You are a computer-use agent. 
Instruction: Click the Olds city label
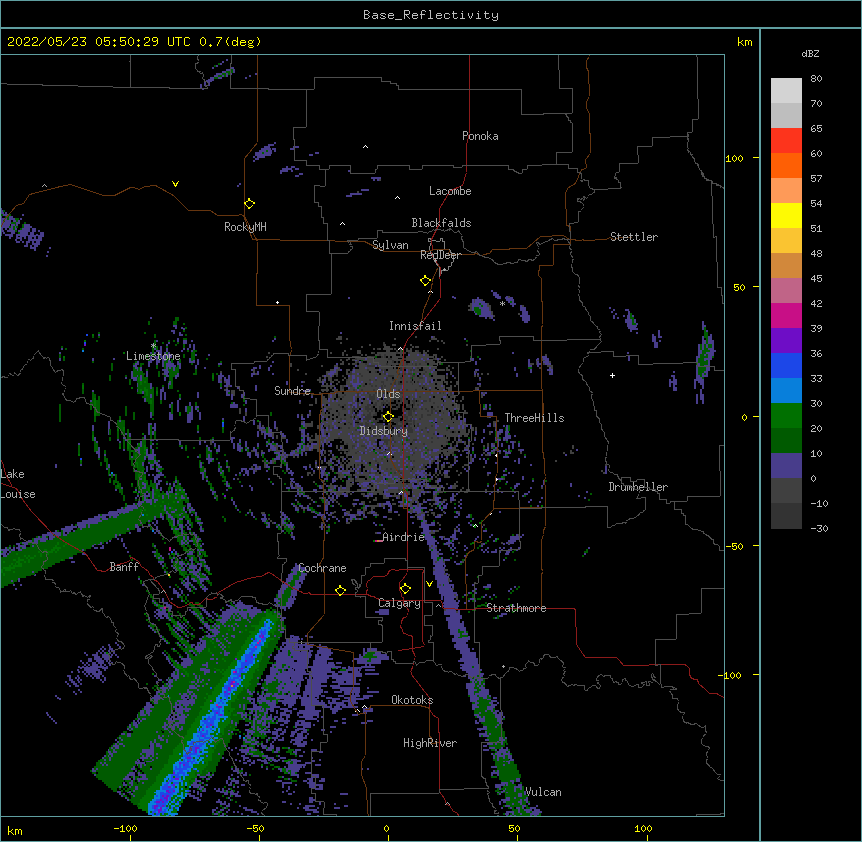tap(388, 394)
